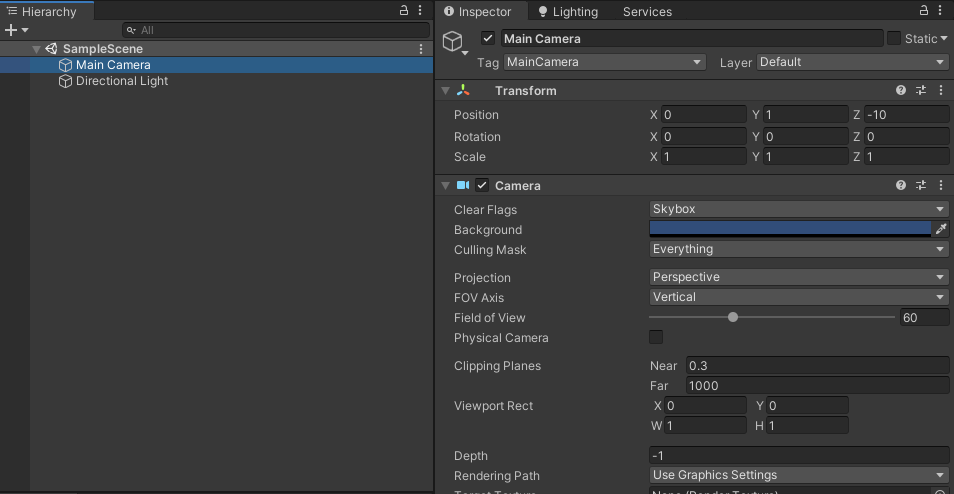Viewport: 954px width, 494px height.
Task: Collapse the SampleScene foldout triangle
Action: point(37,49)
